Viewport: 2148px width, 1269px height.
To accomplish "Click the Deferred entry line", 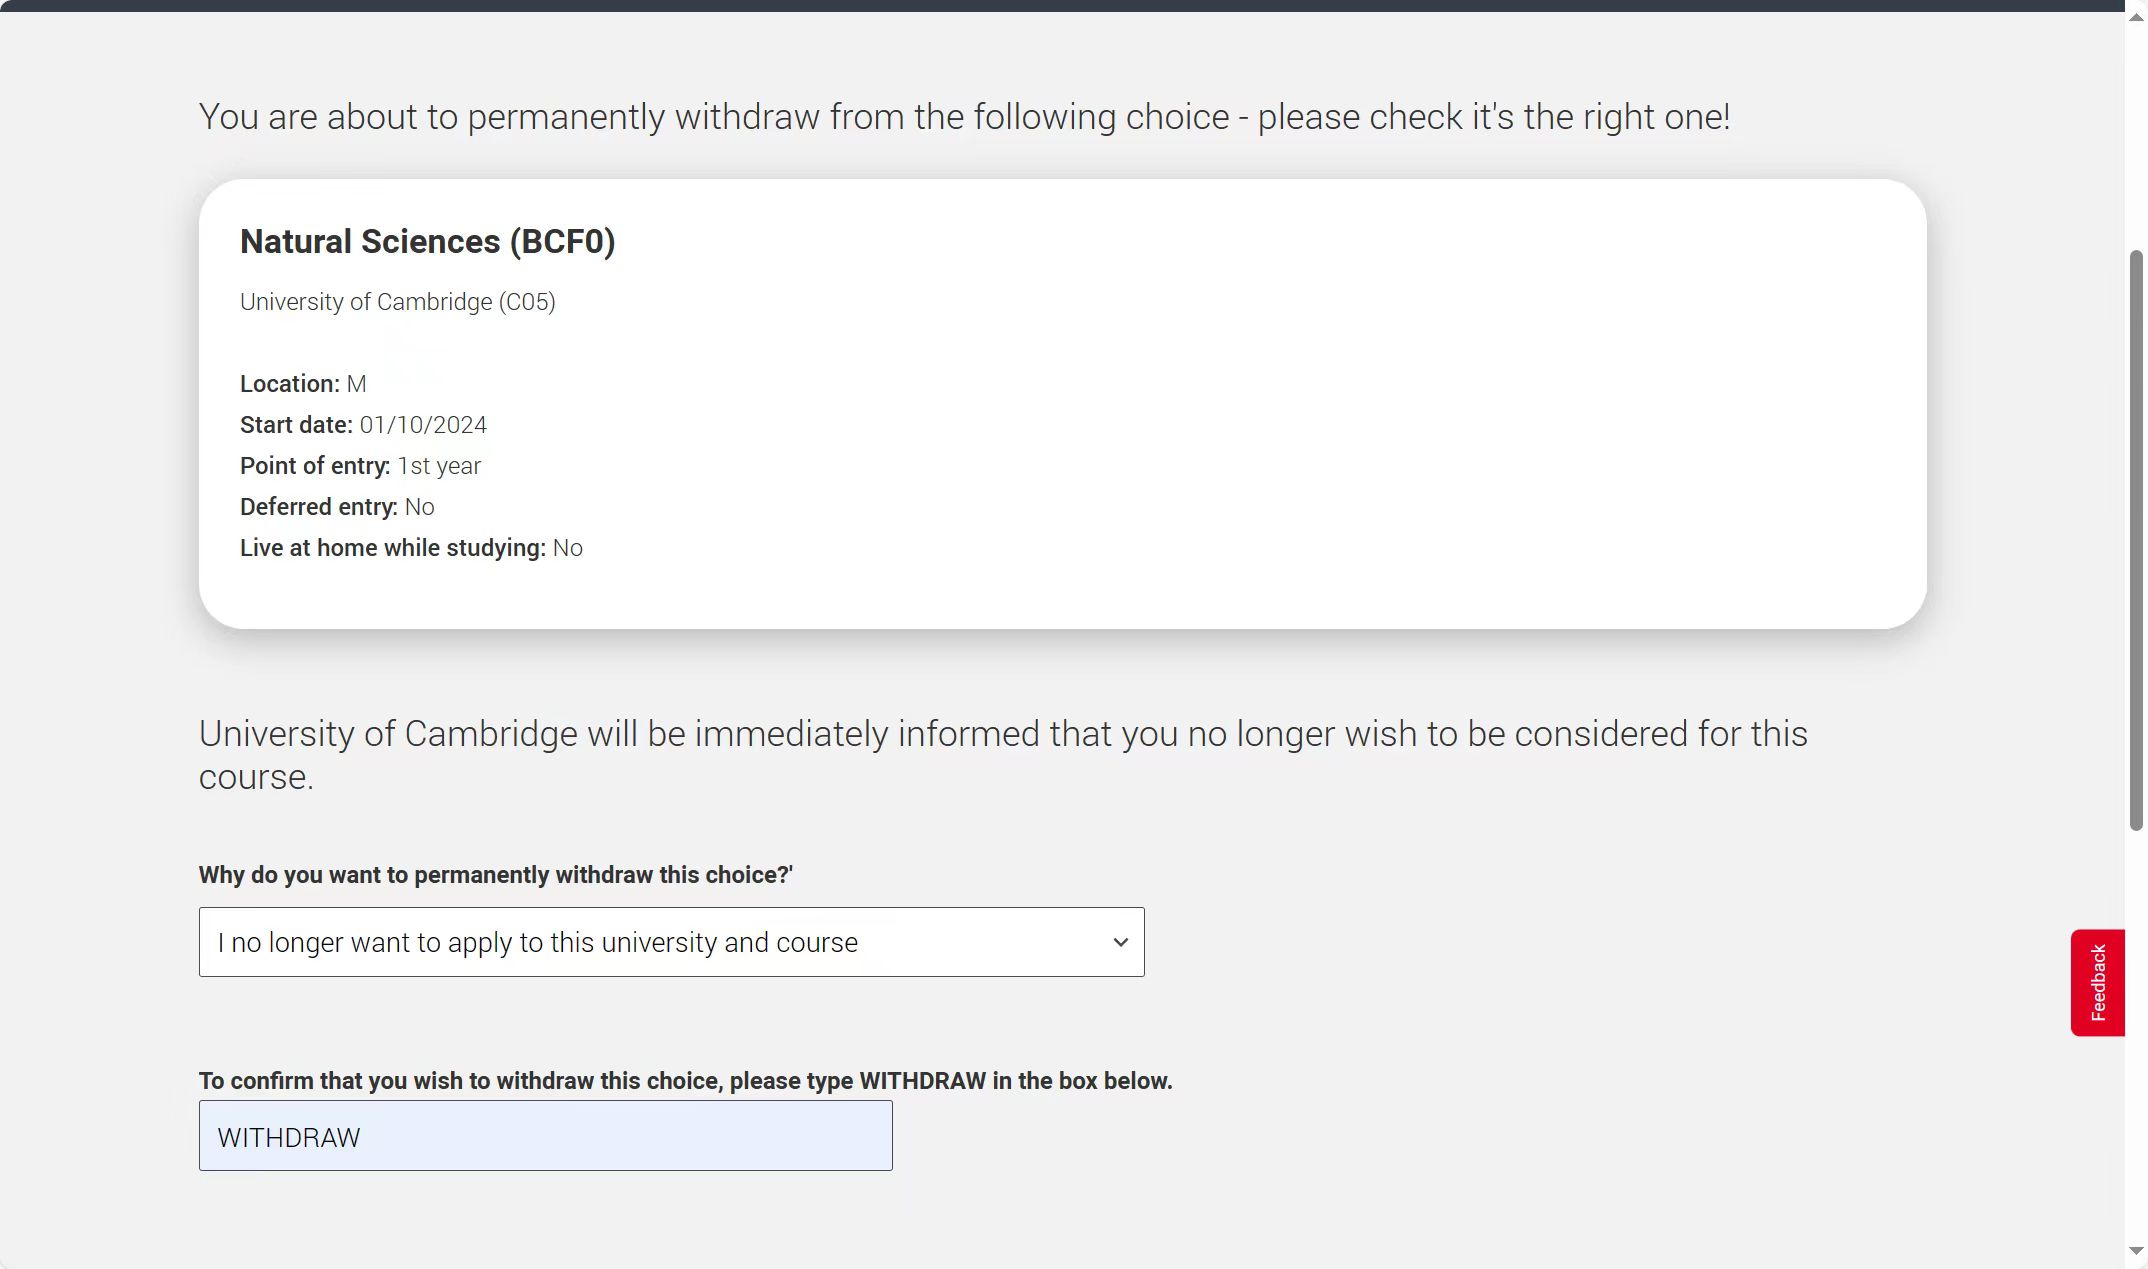I will (x=337, y=507).
